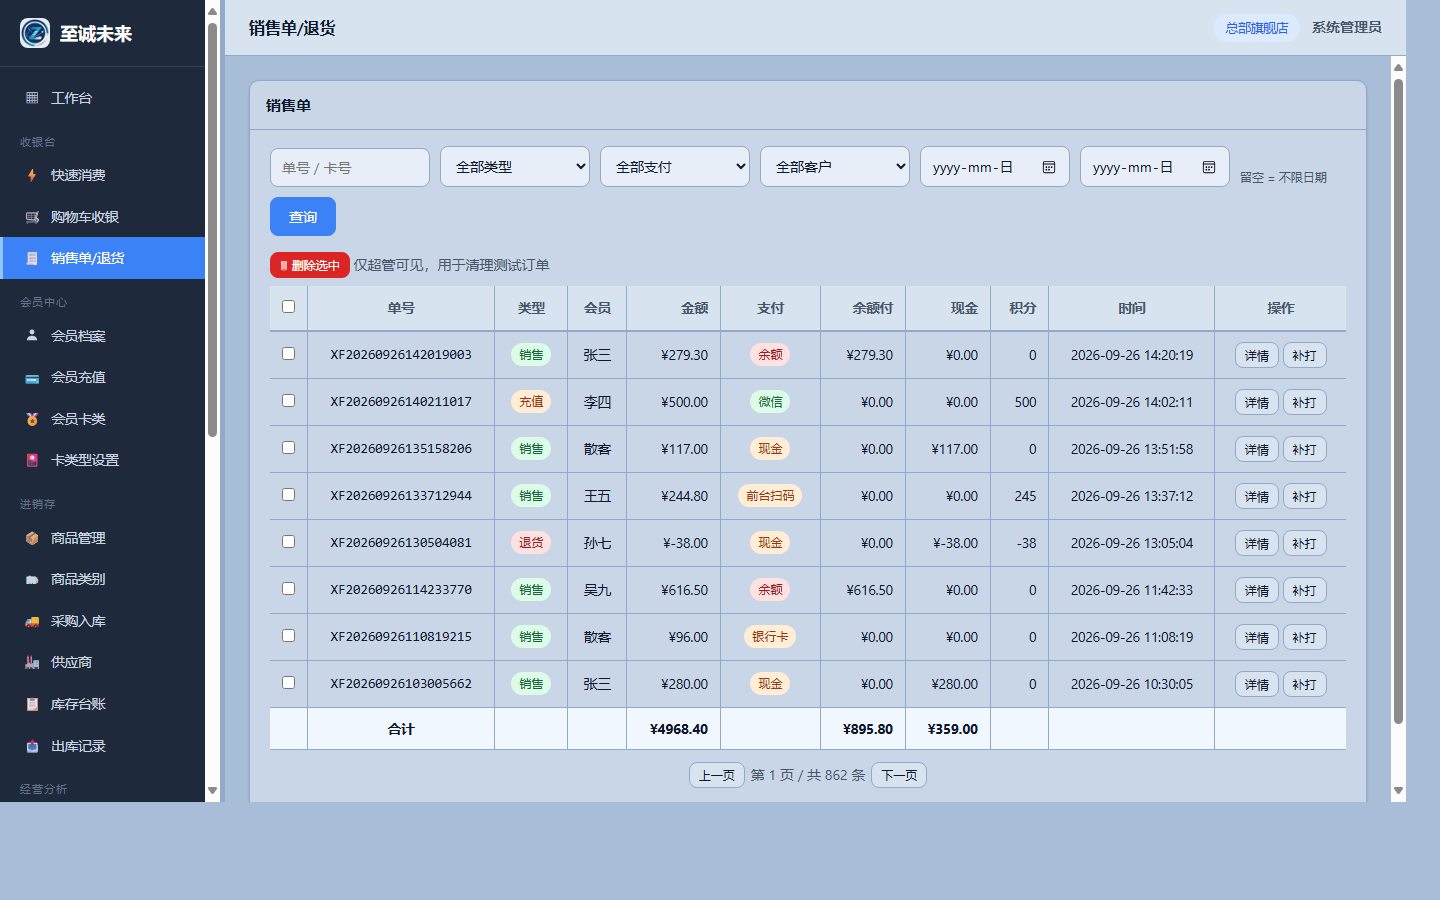Click 下一页 pagination button

[x=899, y=775]
